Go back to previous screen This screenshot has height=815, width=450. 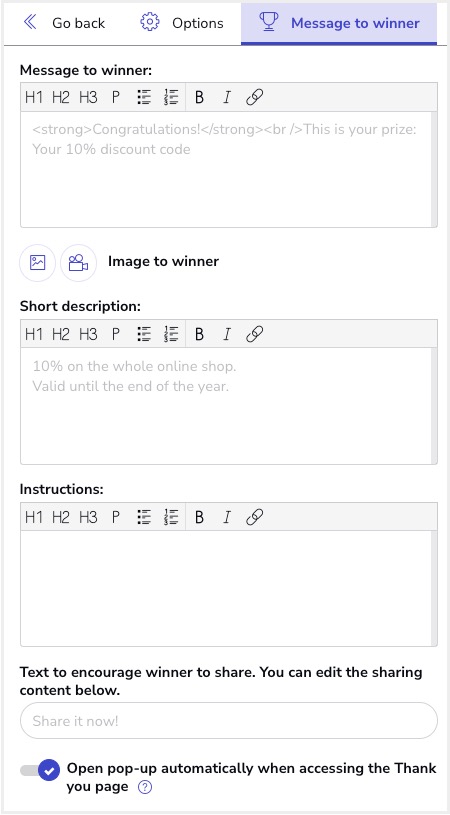64,23
